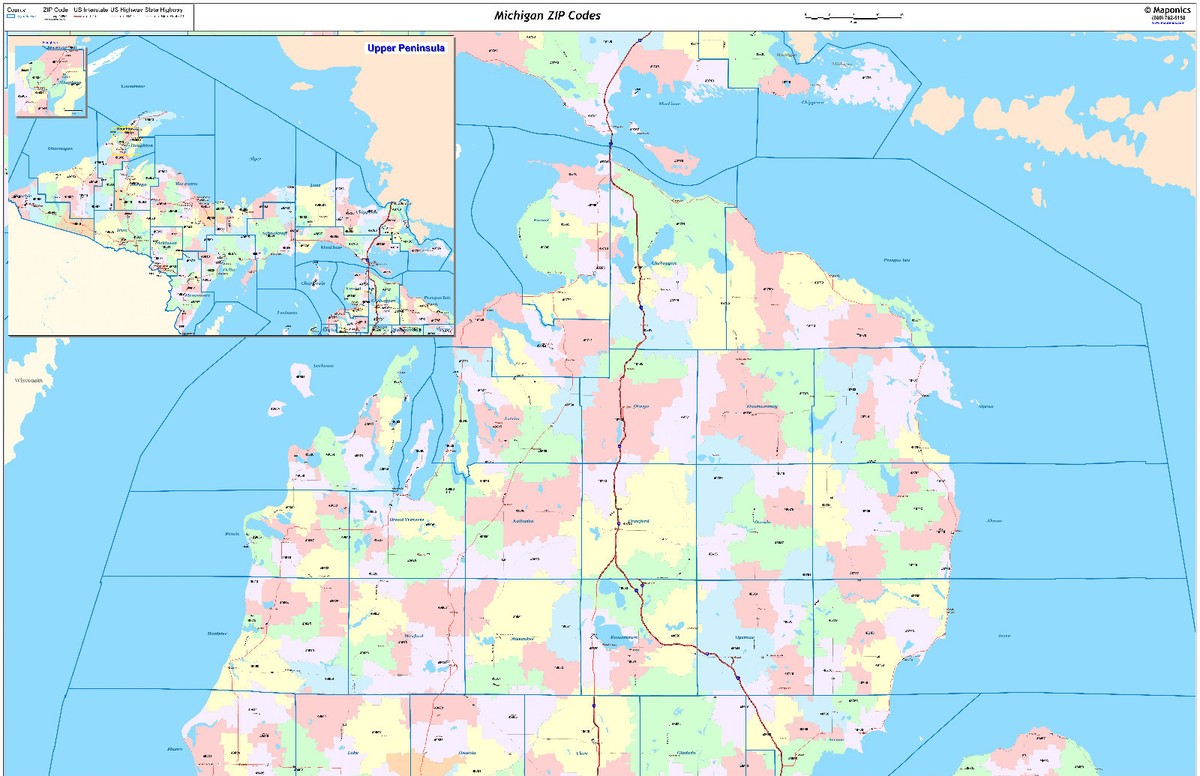Click the County boundary color swatch in the legend
The image size is (1200, 776).
click(x=12, y=15)
